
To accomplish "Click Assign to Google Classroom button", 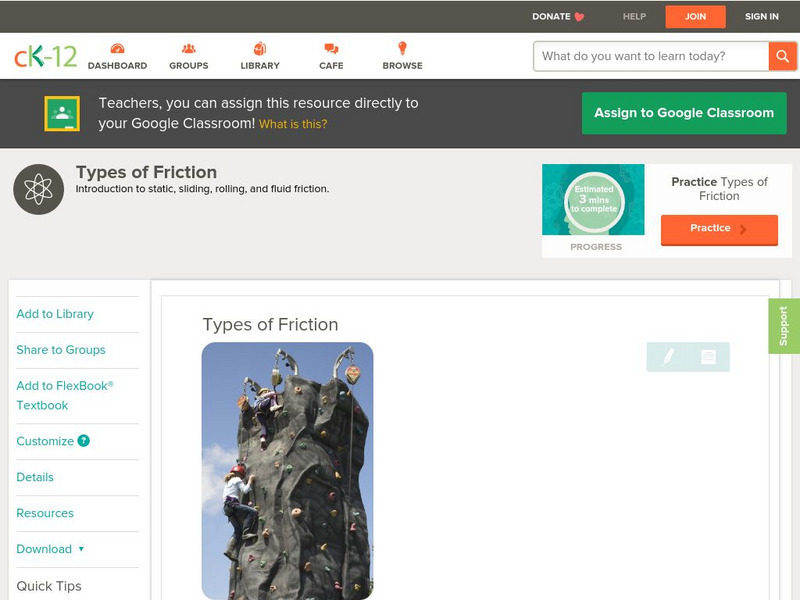I will coord(684,113).
